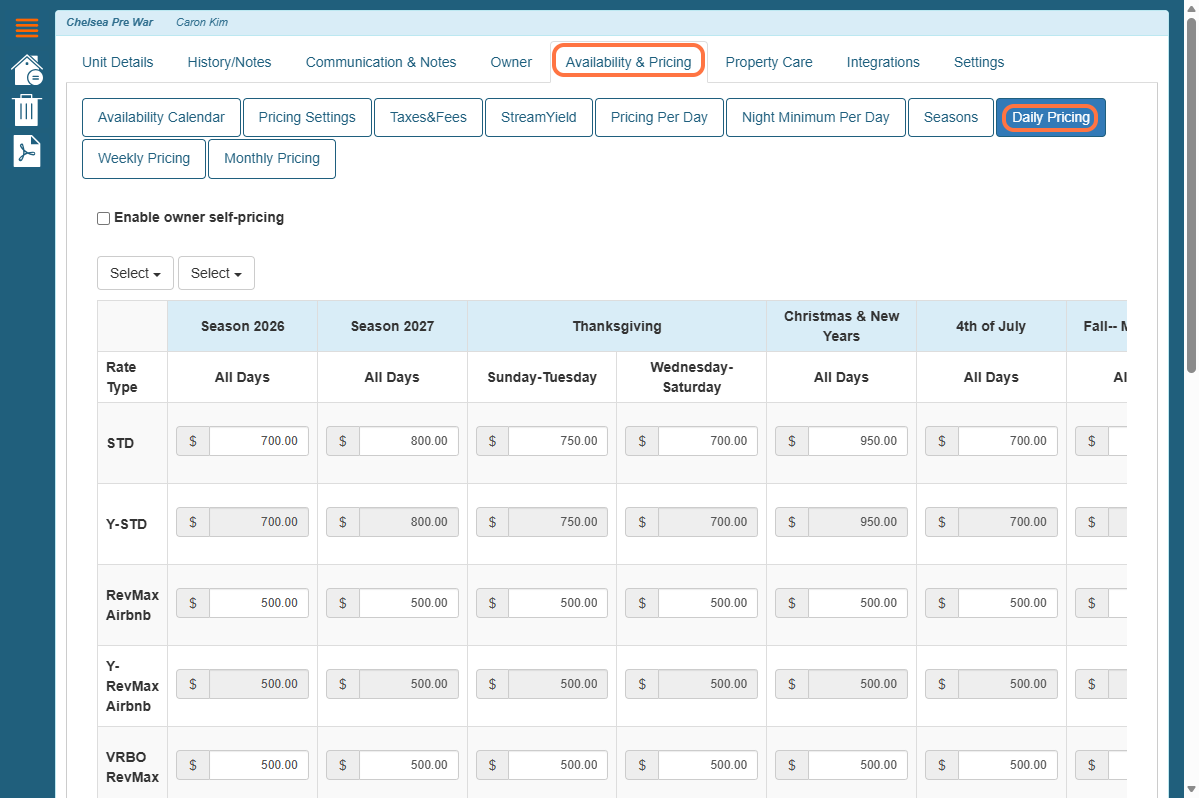Open Taxes&Fees sub-tab
The image size is (1199, 798).
coord(428,117)
